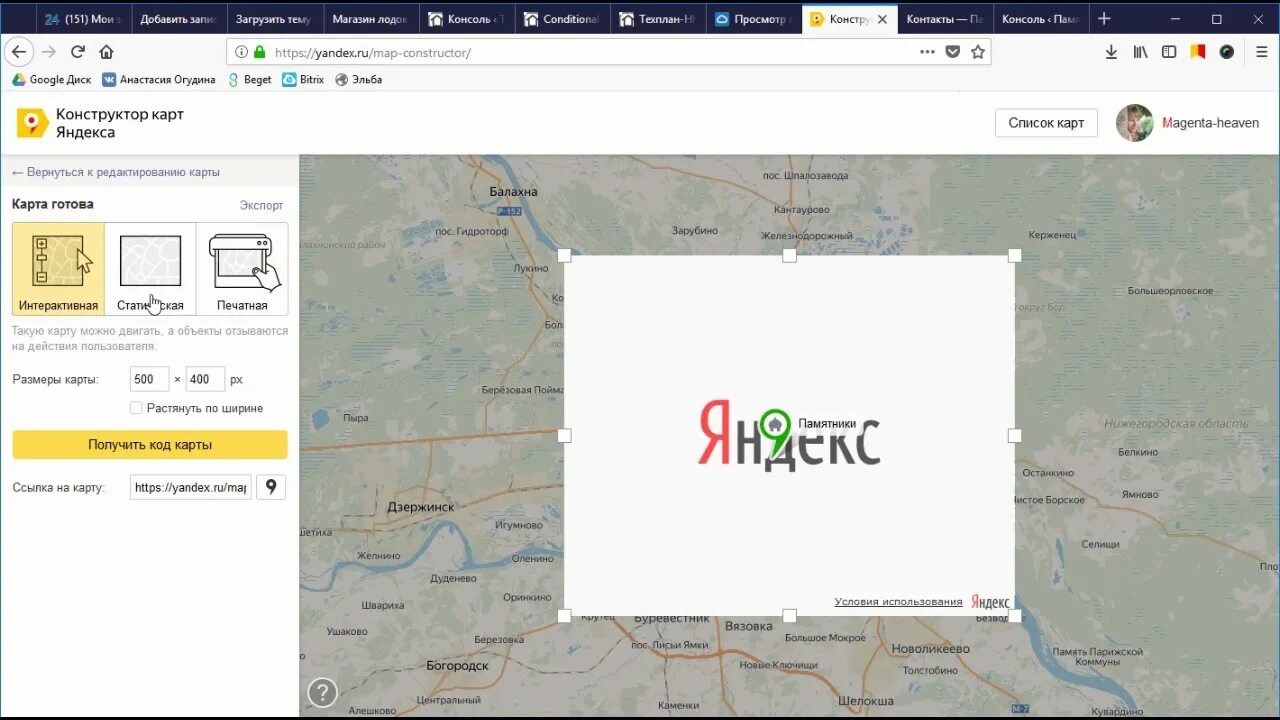Open a new tab with plus button
1280x720 pixels.
[1104, 19]
